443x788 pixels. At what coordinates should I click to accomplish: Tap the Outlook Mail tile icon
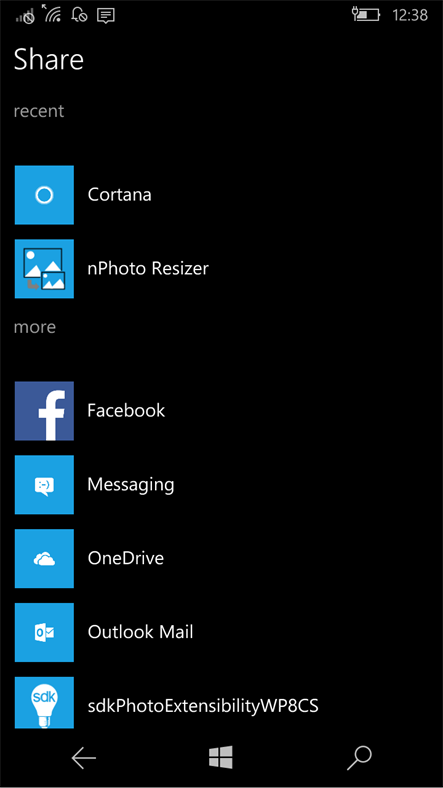44,632
